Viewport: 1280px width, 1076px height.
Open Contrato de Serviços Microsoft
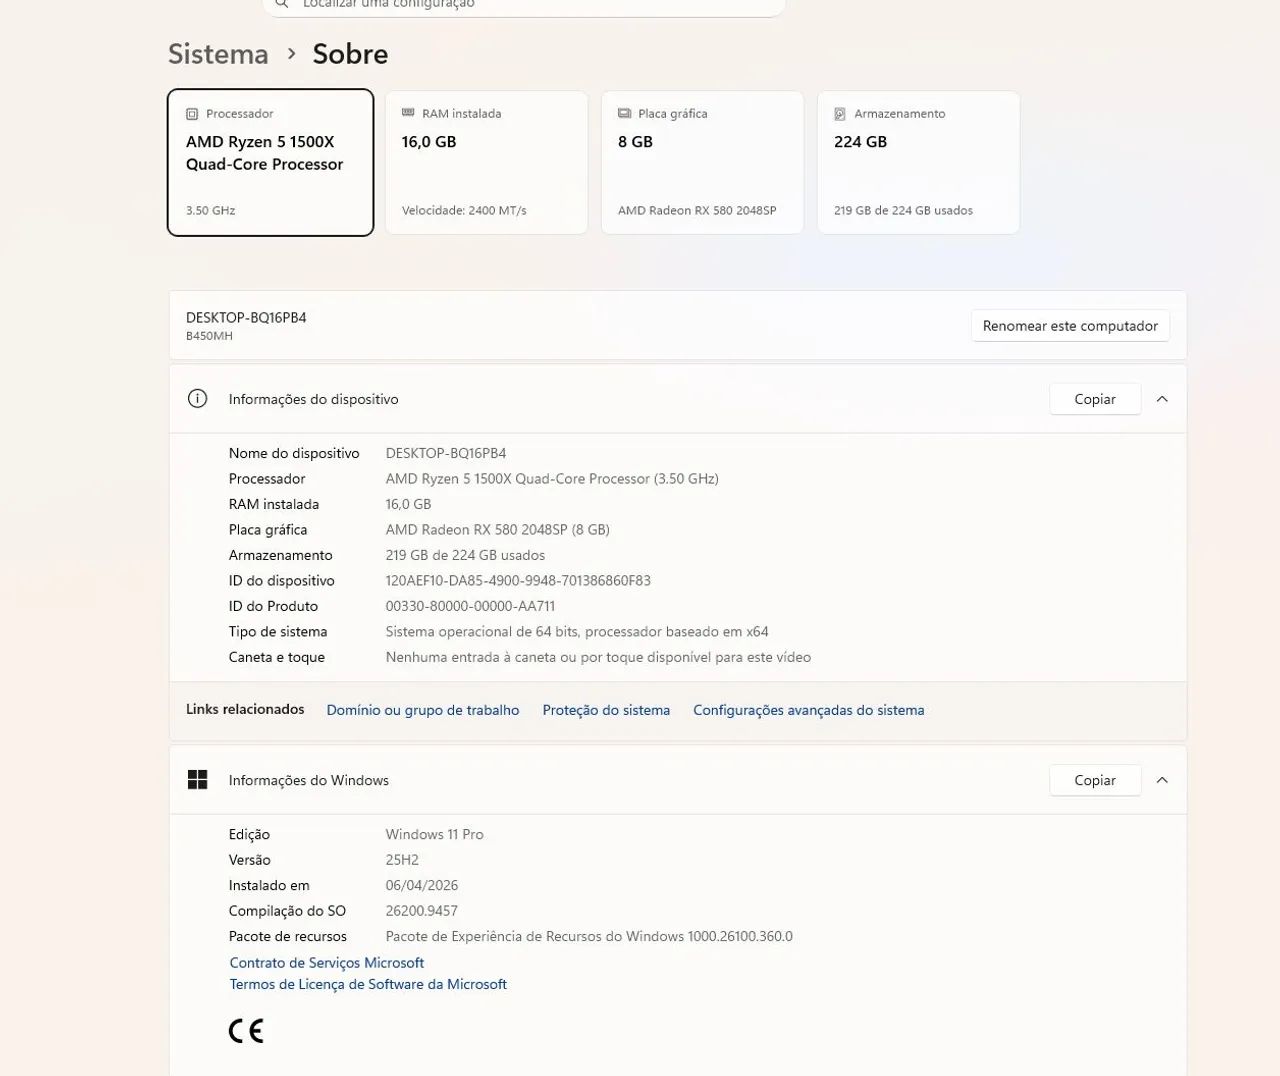coord(327,963)
